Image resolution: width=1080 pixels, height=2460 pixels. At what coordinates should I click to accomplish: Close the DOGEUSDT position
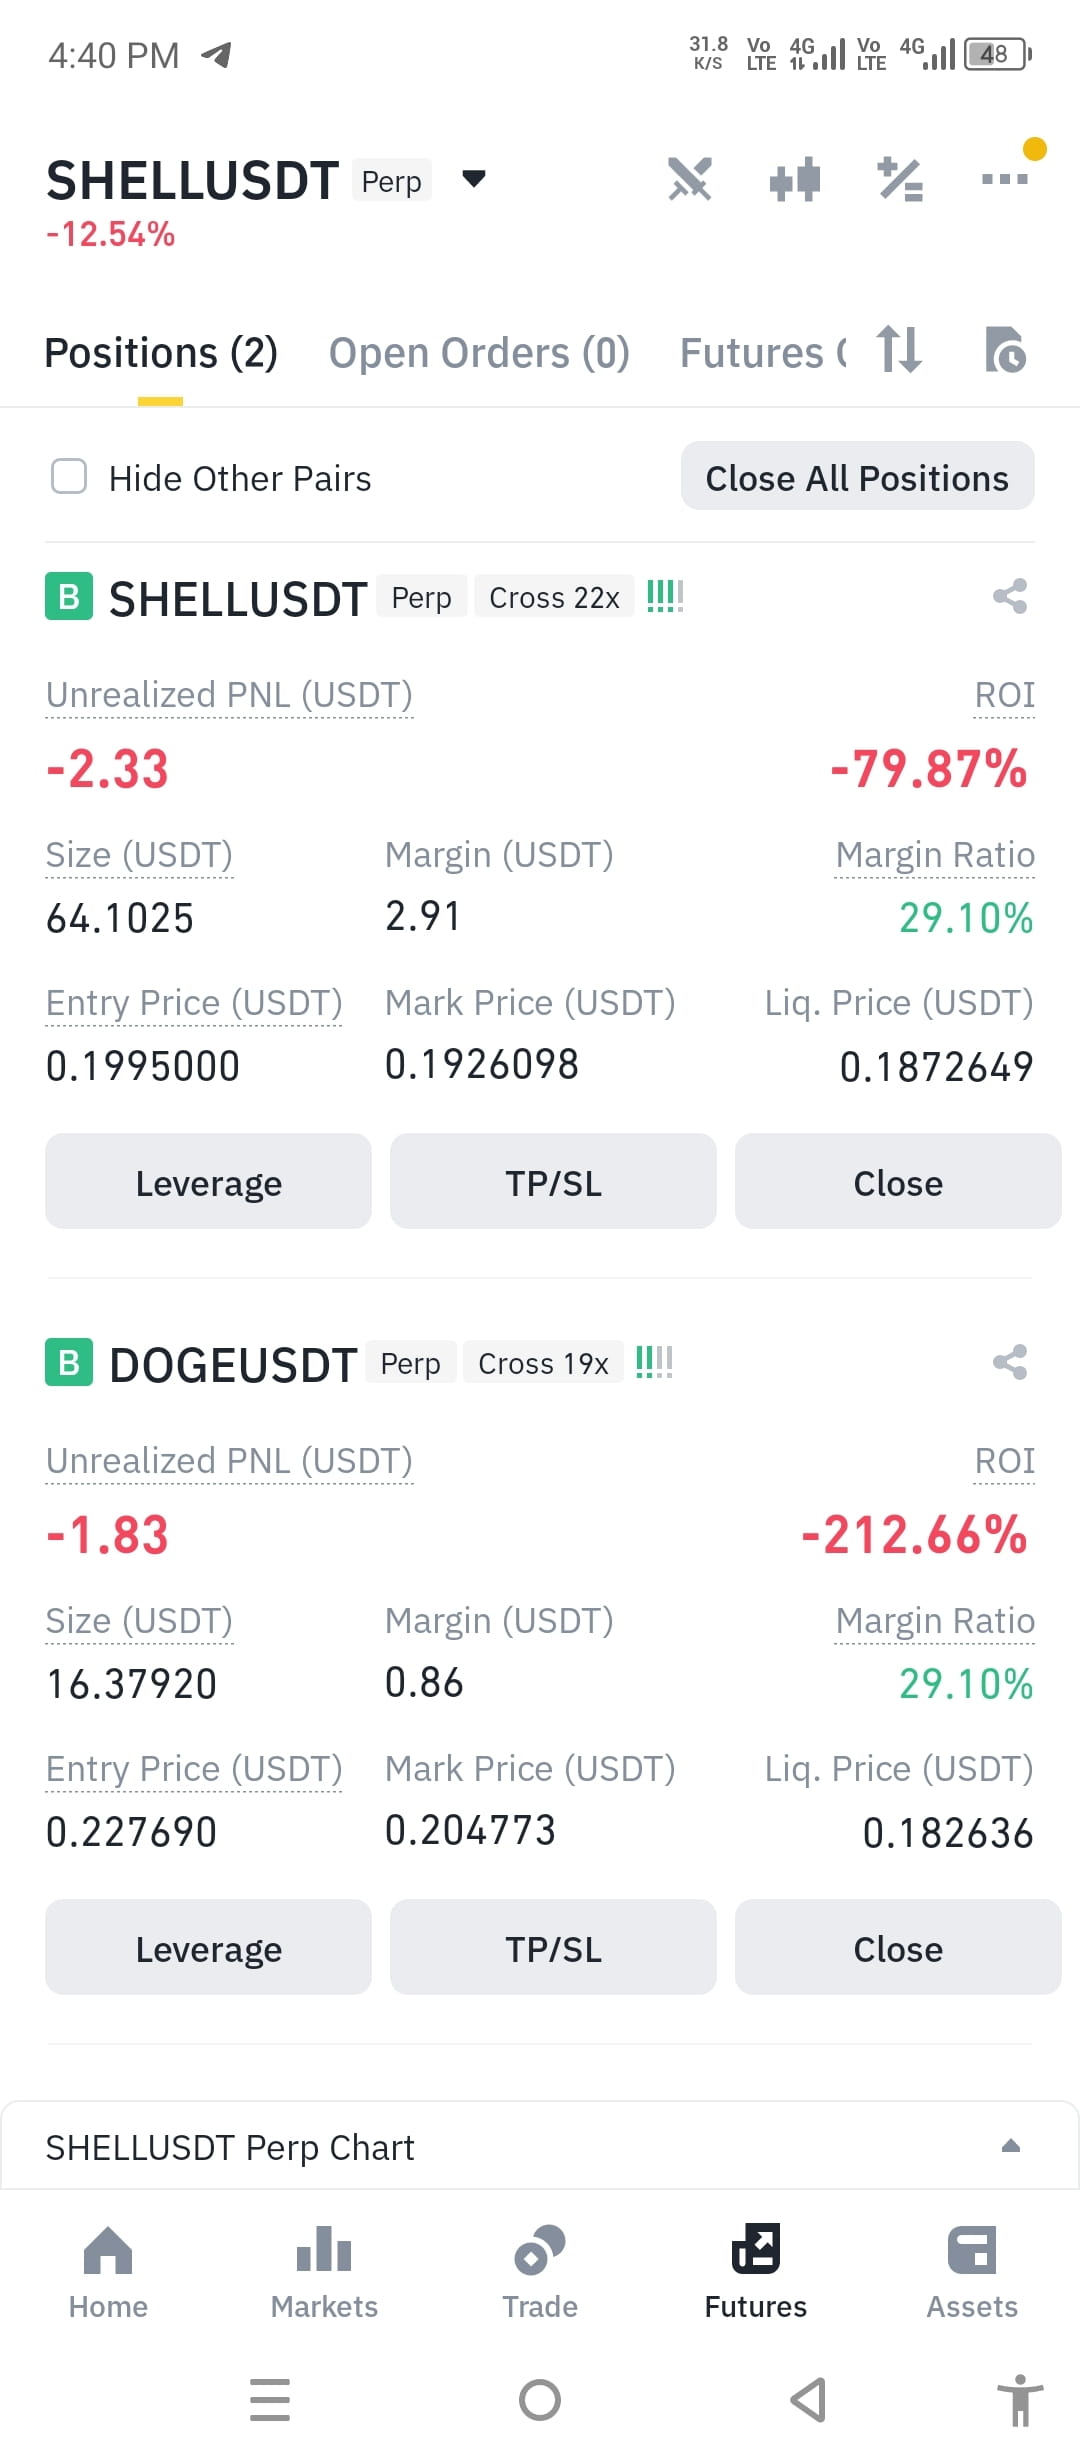point(898,1947)
